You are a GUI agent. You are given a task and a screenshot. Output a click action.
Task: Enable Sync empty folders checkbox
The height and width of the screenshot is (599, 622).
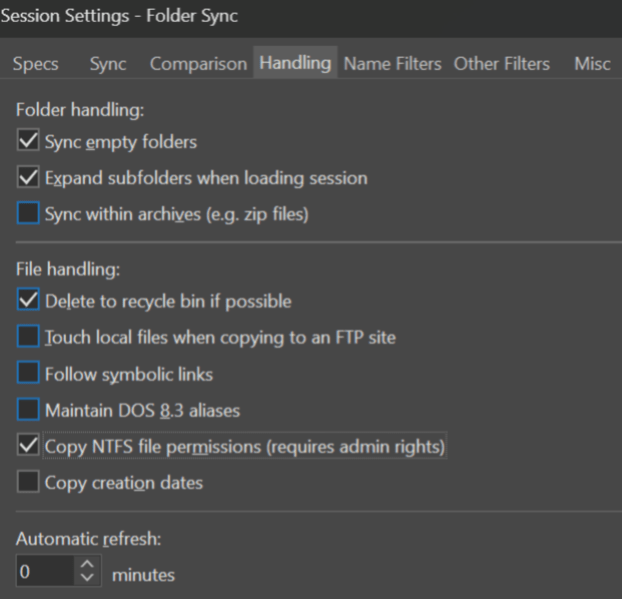point(29,141)
